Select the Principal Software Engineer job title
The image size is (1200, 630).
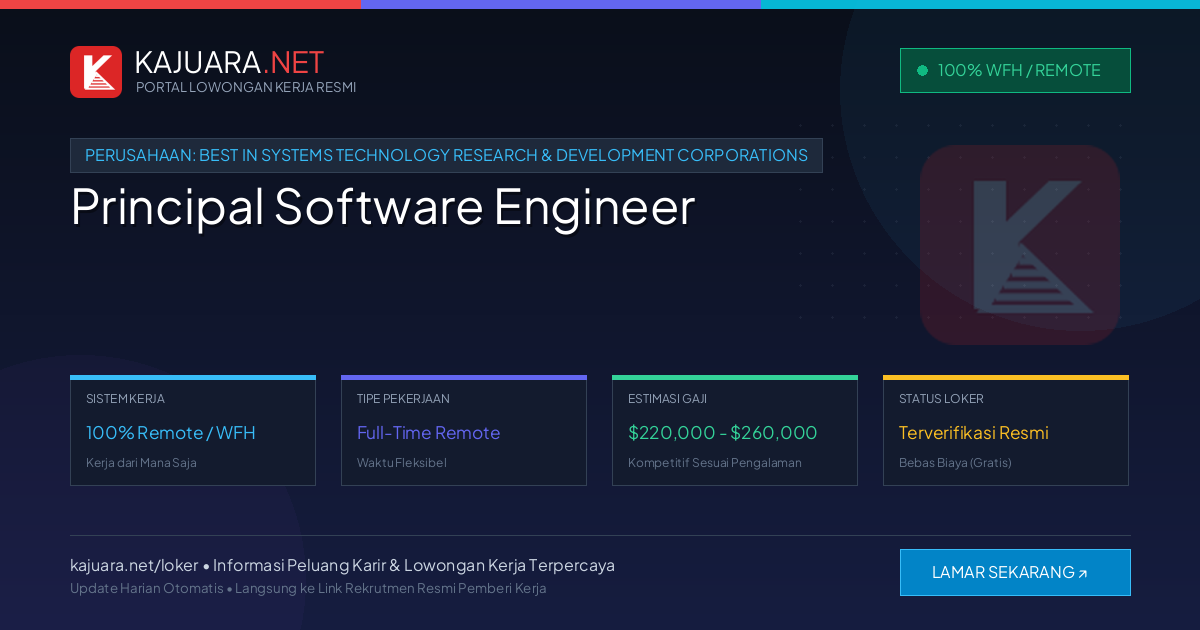pyautogui.click(x=383, y=207)
